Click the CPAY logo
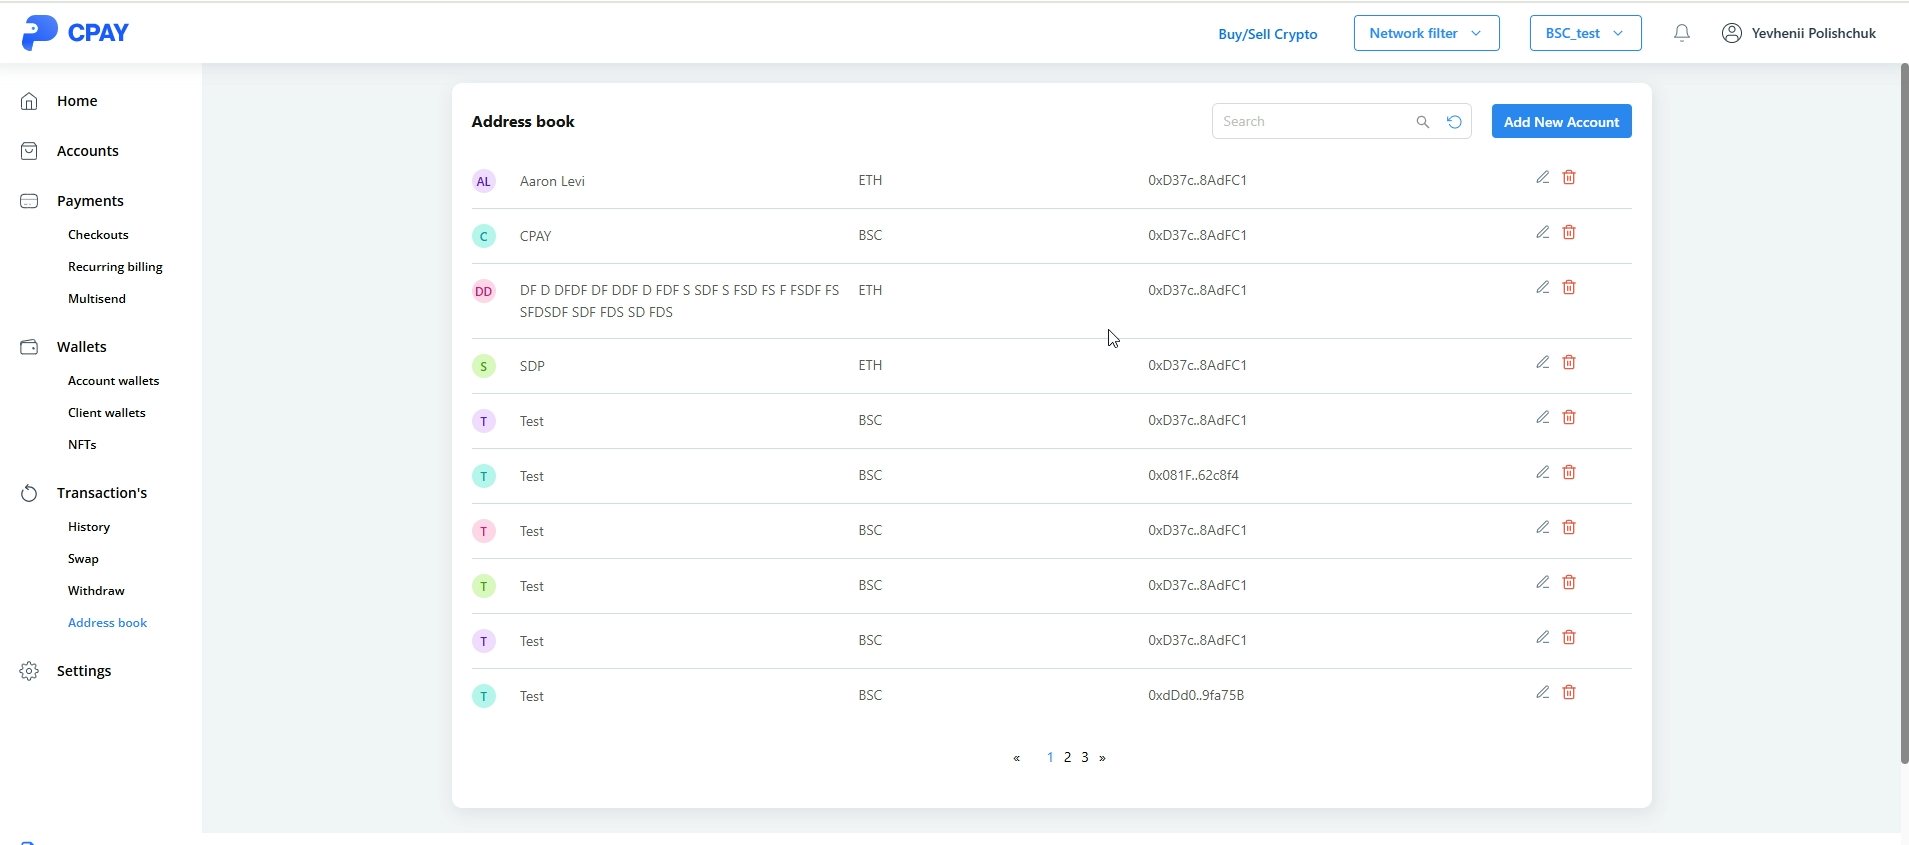The image size is (1909, 845). 75,33
